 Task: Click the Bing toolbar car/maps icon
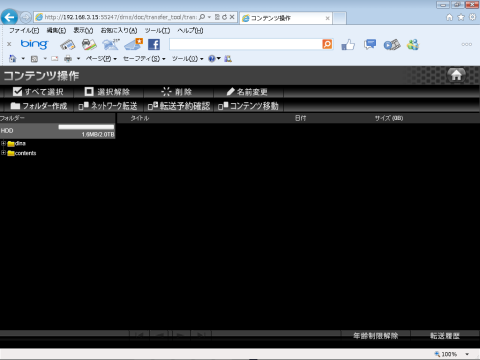click(89, 44)
